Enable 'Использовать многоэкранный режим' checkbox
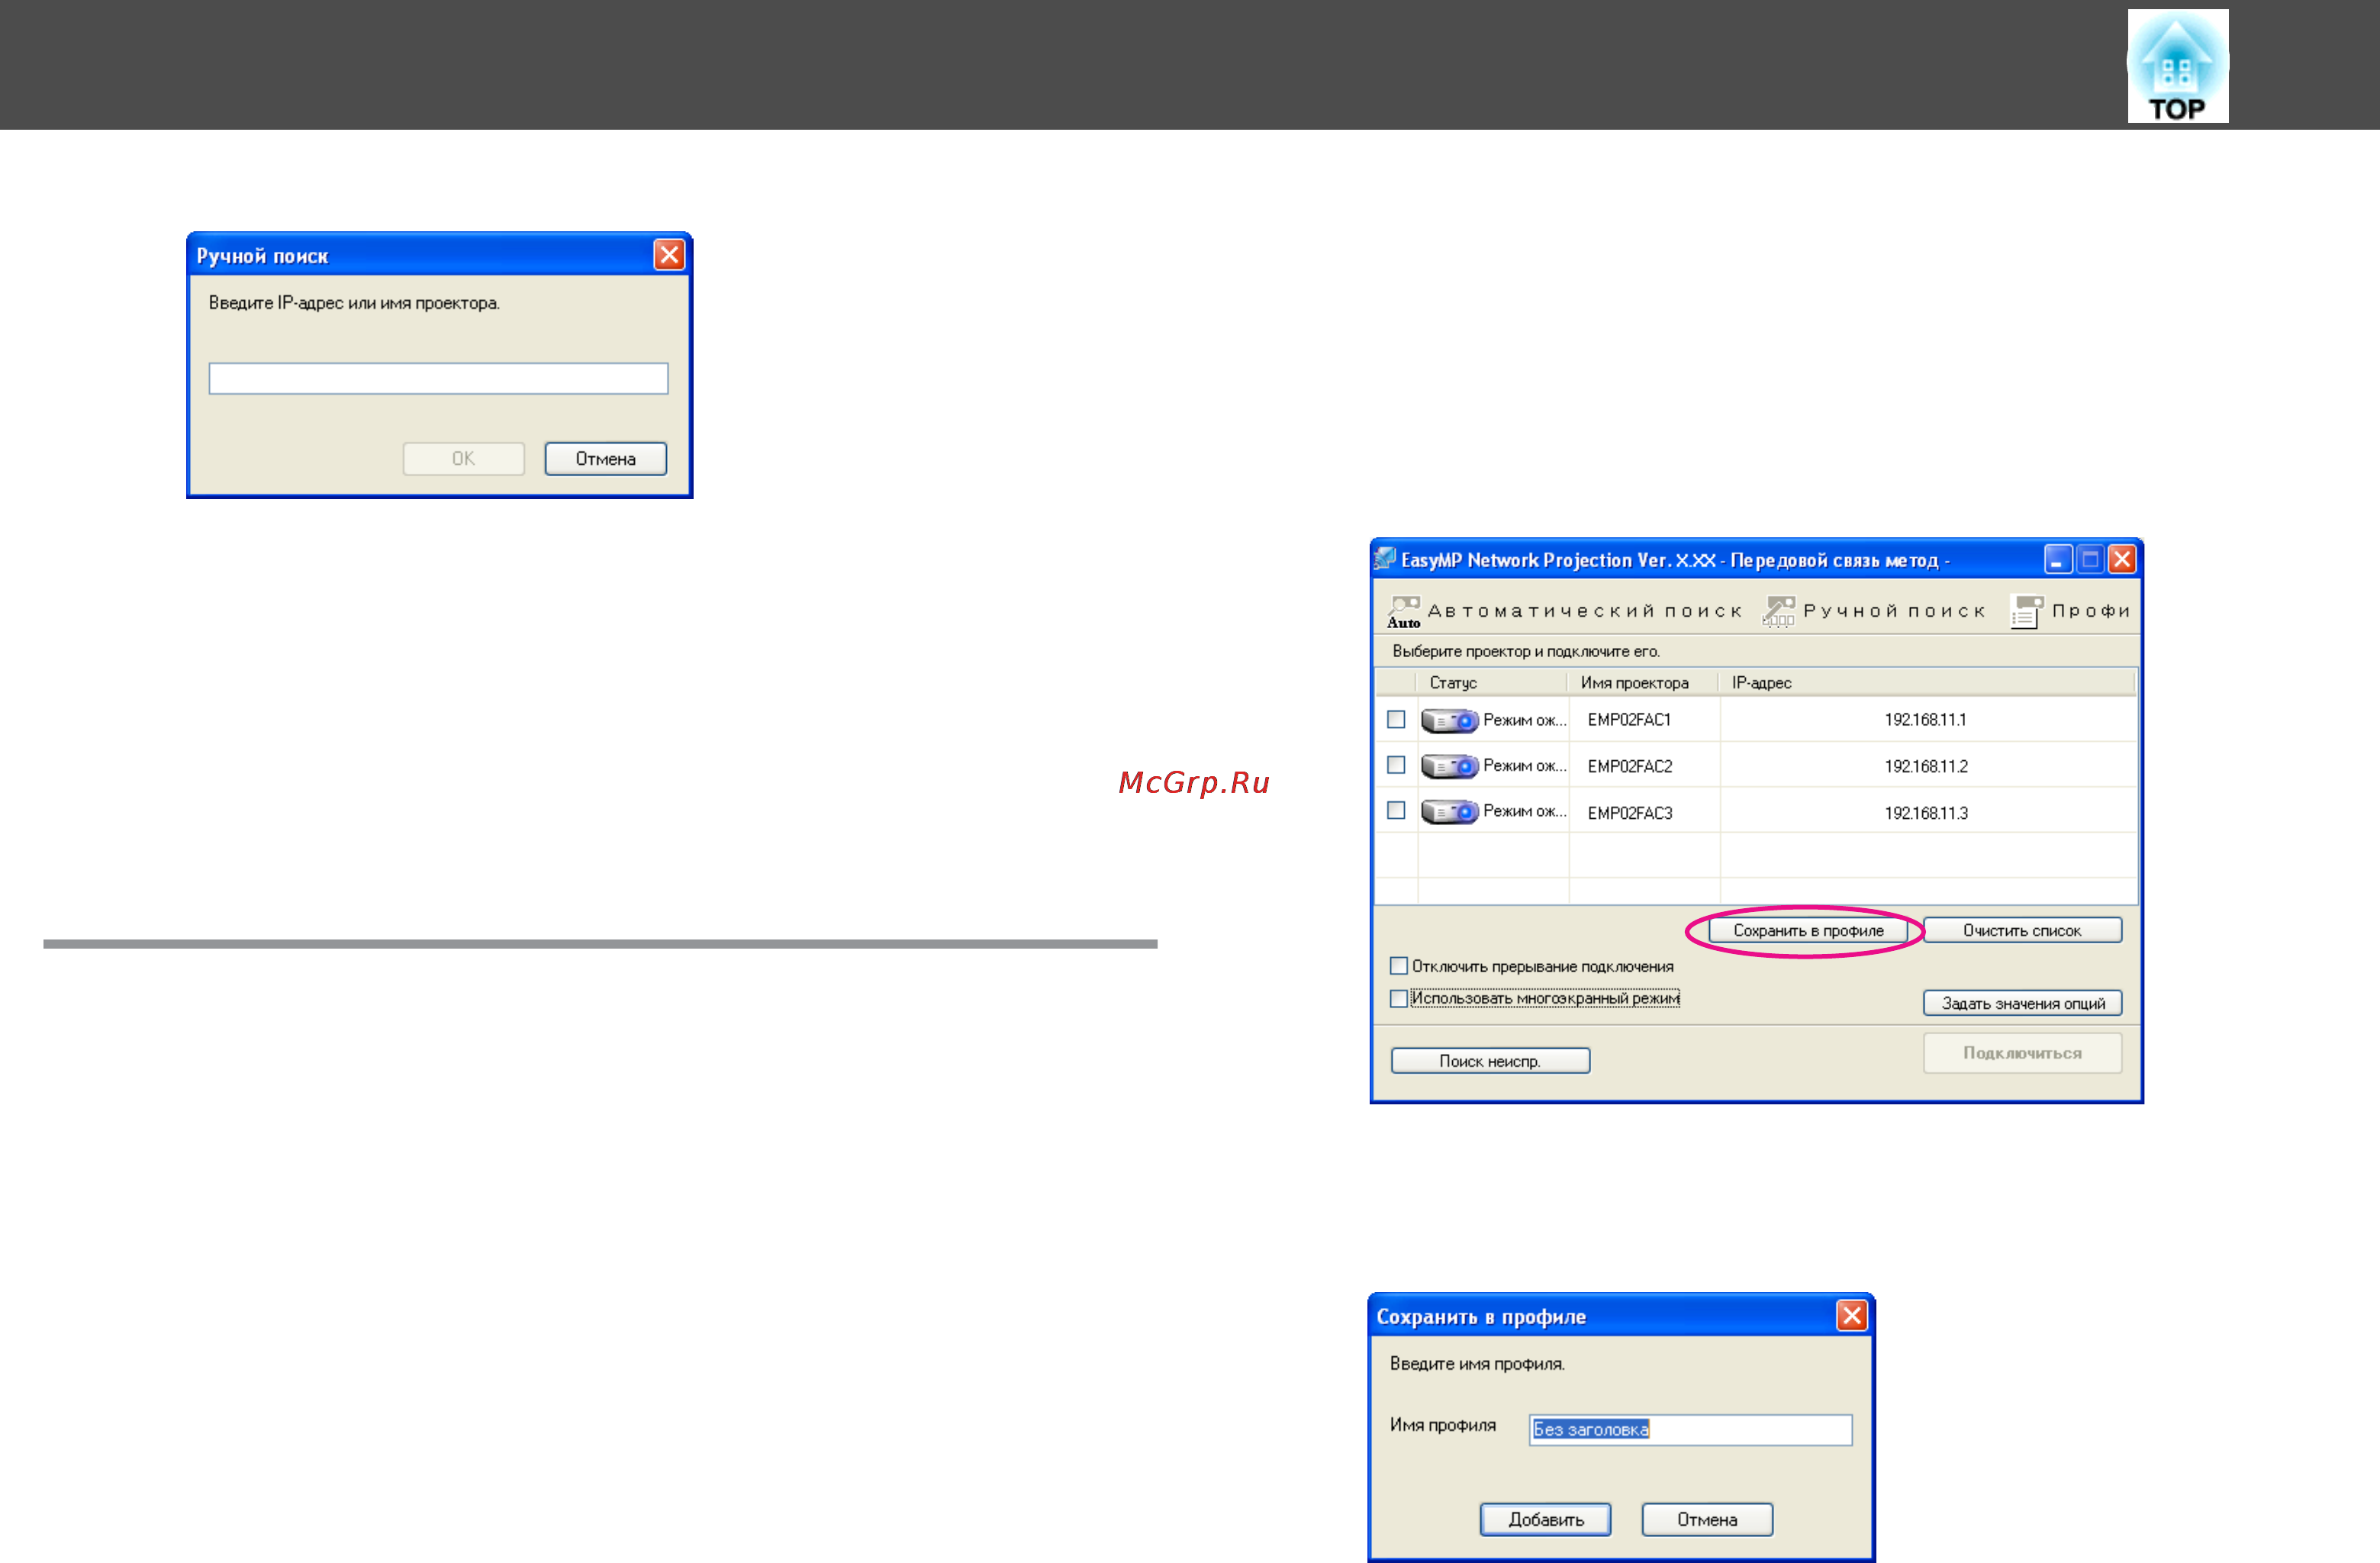 coord(1399,998)
